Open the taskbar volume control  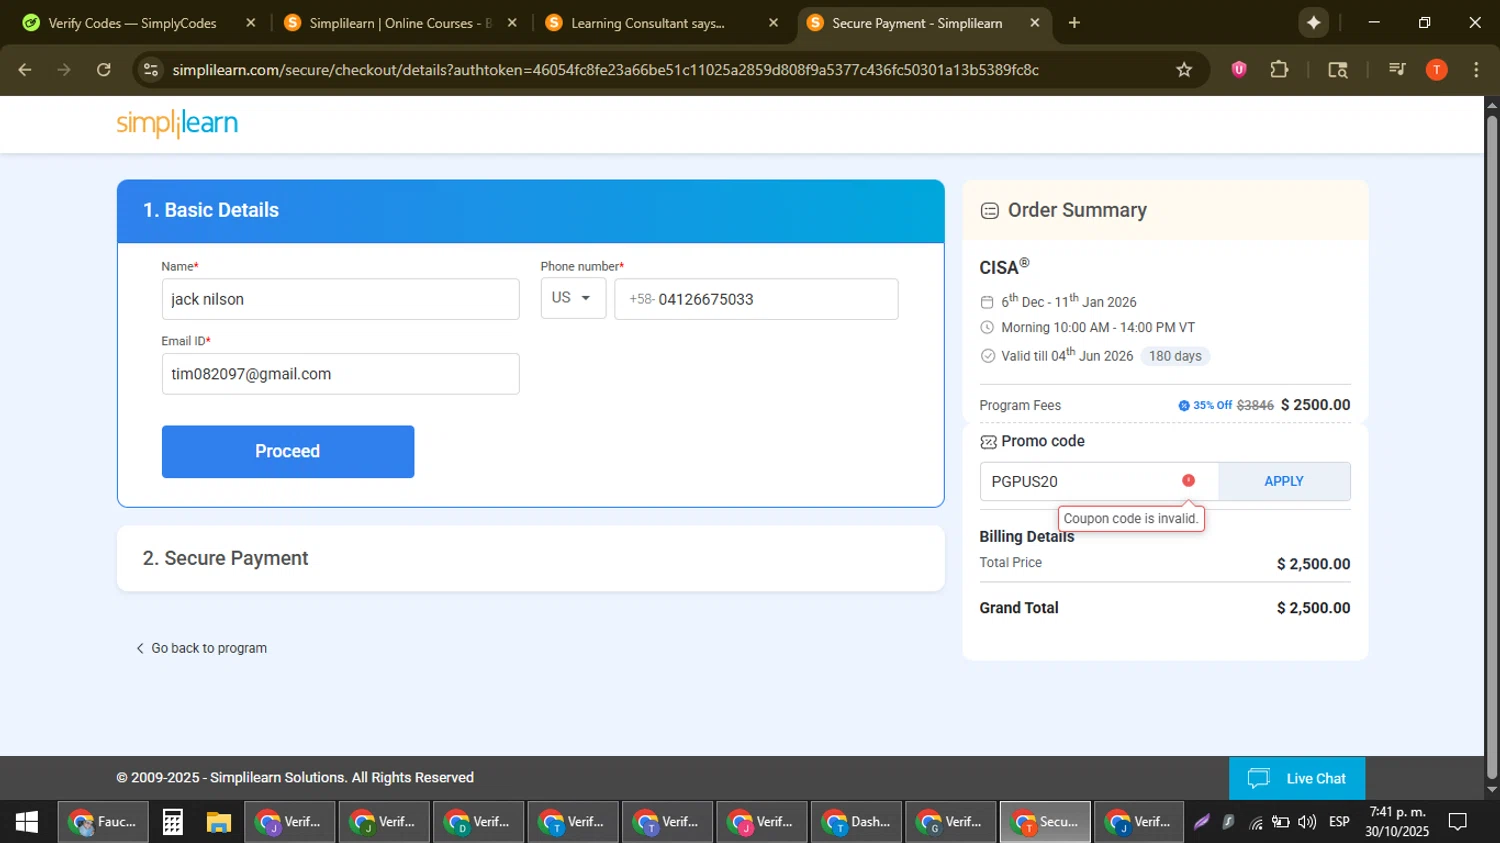point(1307,822)
